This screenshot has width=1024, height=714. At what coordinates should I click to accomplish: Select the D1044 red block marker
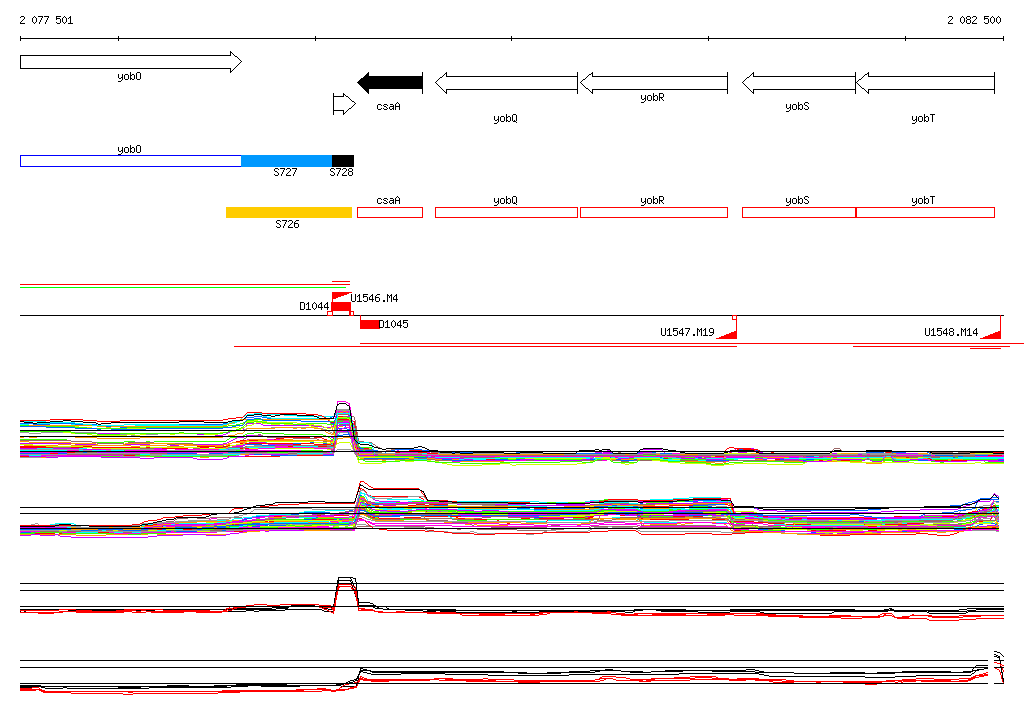341,307
